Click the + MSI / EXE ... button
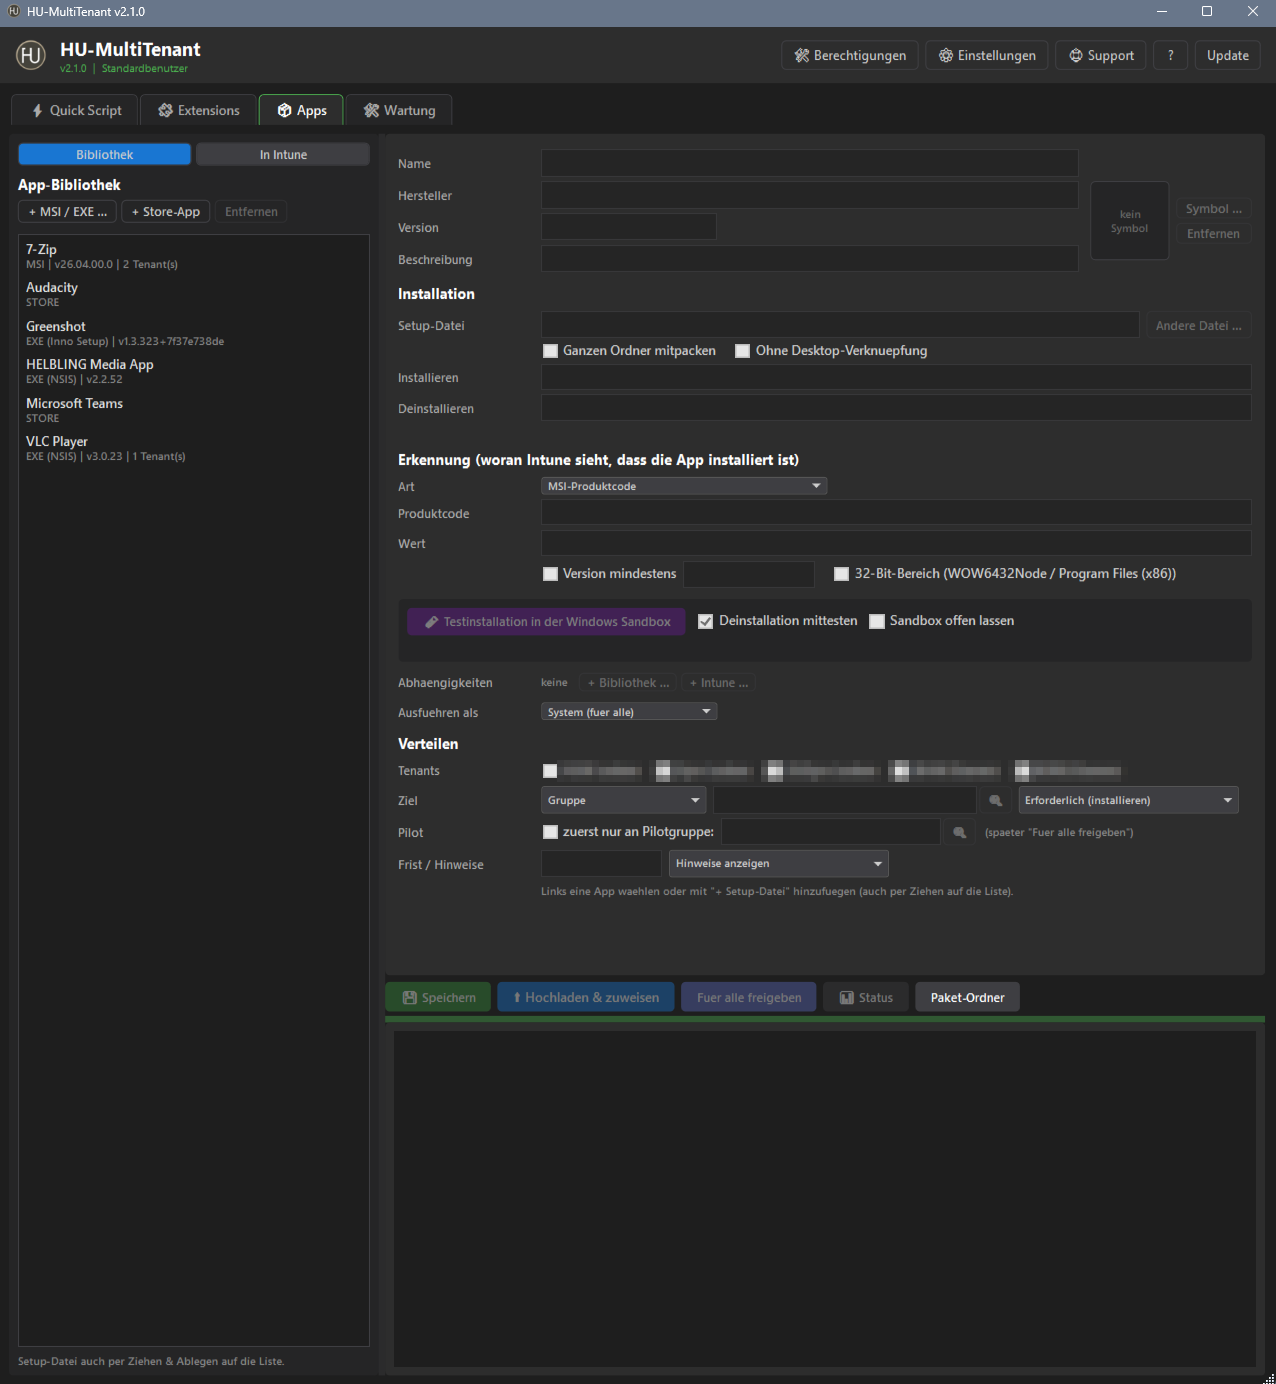The width and height of the screenshot is (1276, 1384). 67,212
